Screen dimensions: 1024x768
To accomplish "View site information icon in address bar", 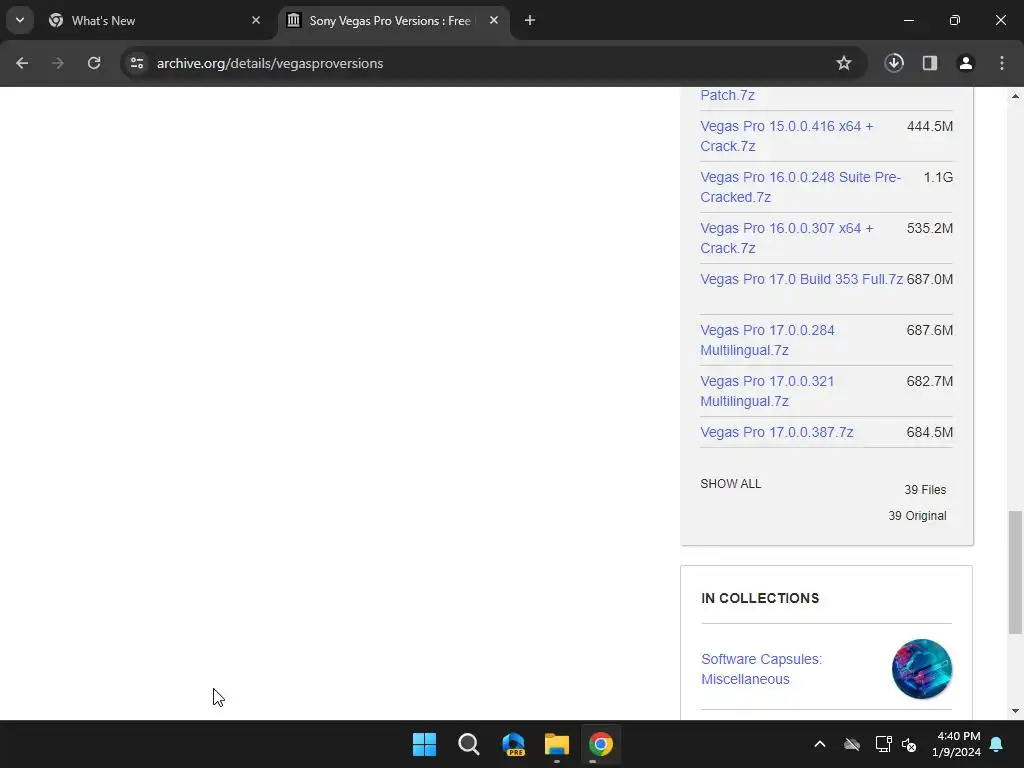I will (137, 63).
